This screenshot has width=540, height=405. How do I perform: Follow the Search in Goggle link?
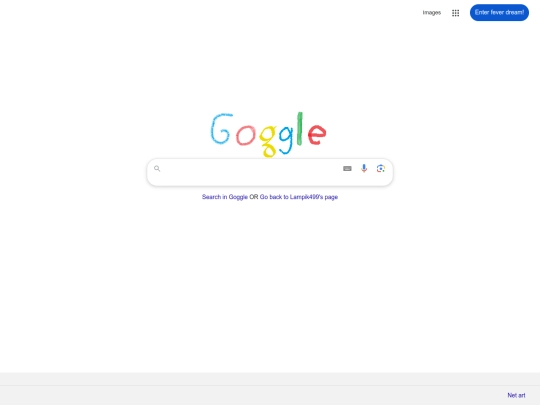click(225, 197)
